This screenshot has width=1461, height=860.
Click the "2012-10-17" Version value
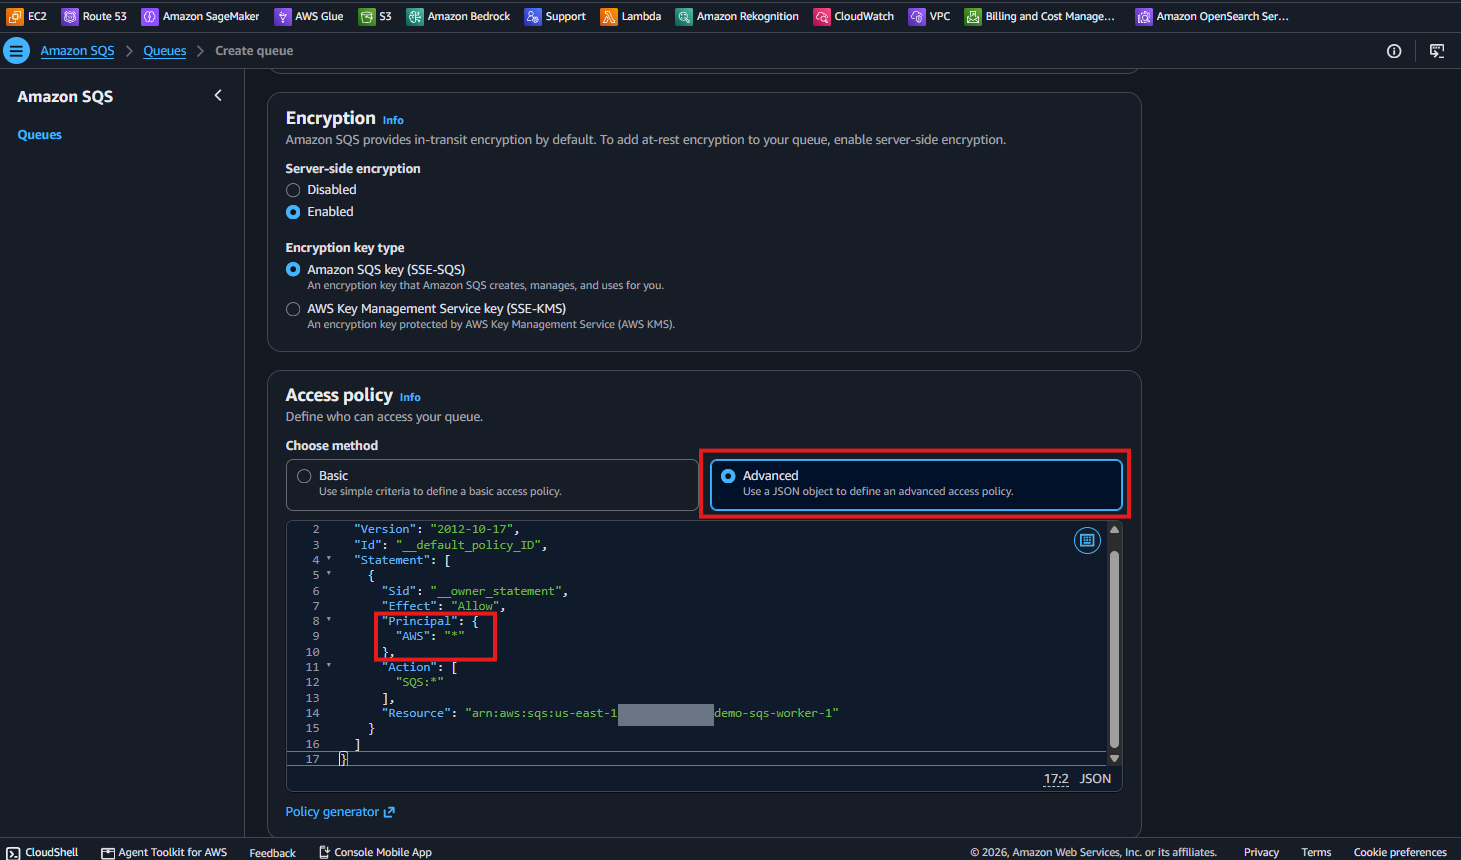[471, 529]
